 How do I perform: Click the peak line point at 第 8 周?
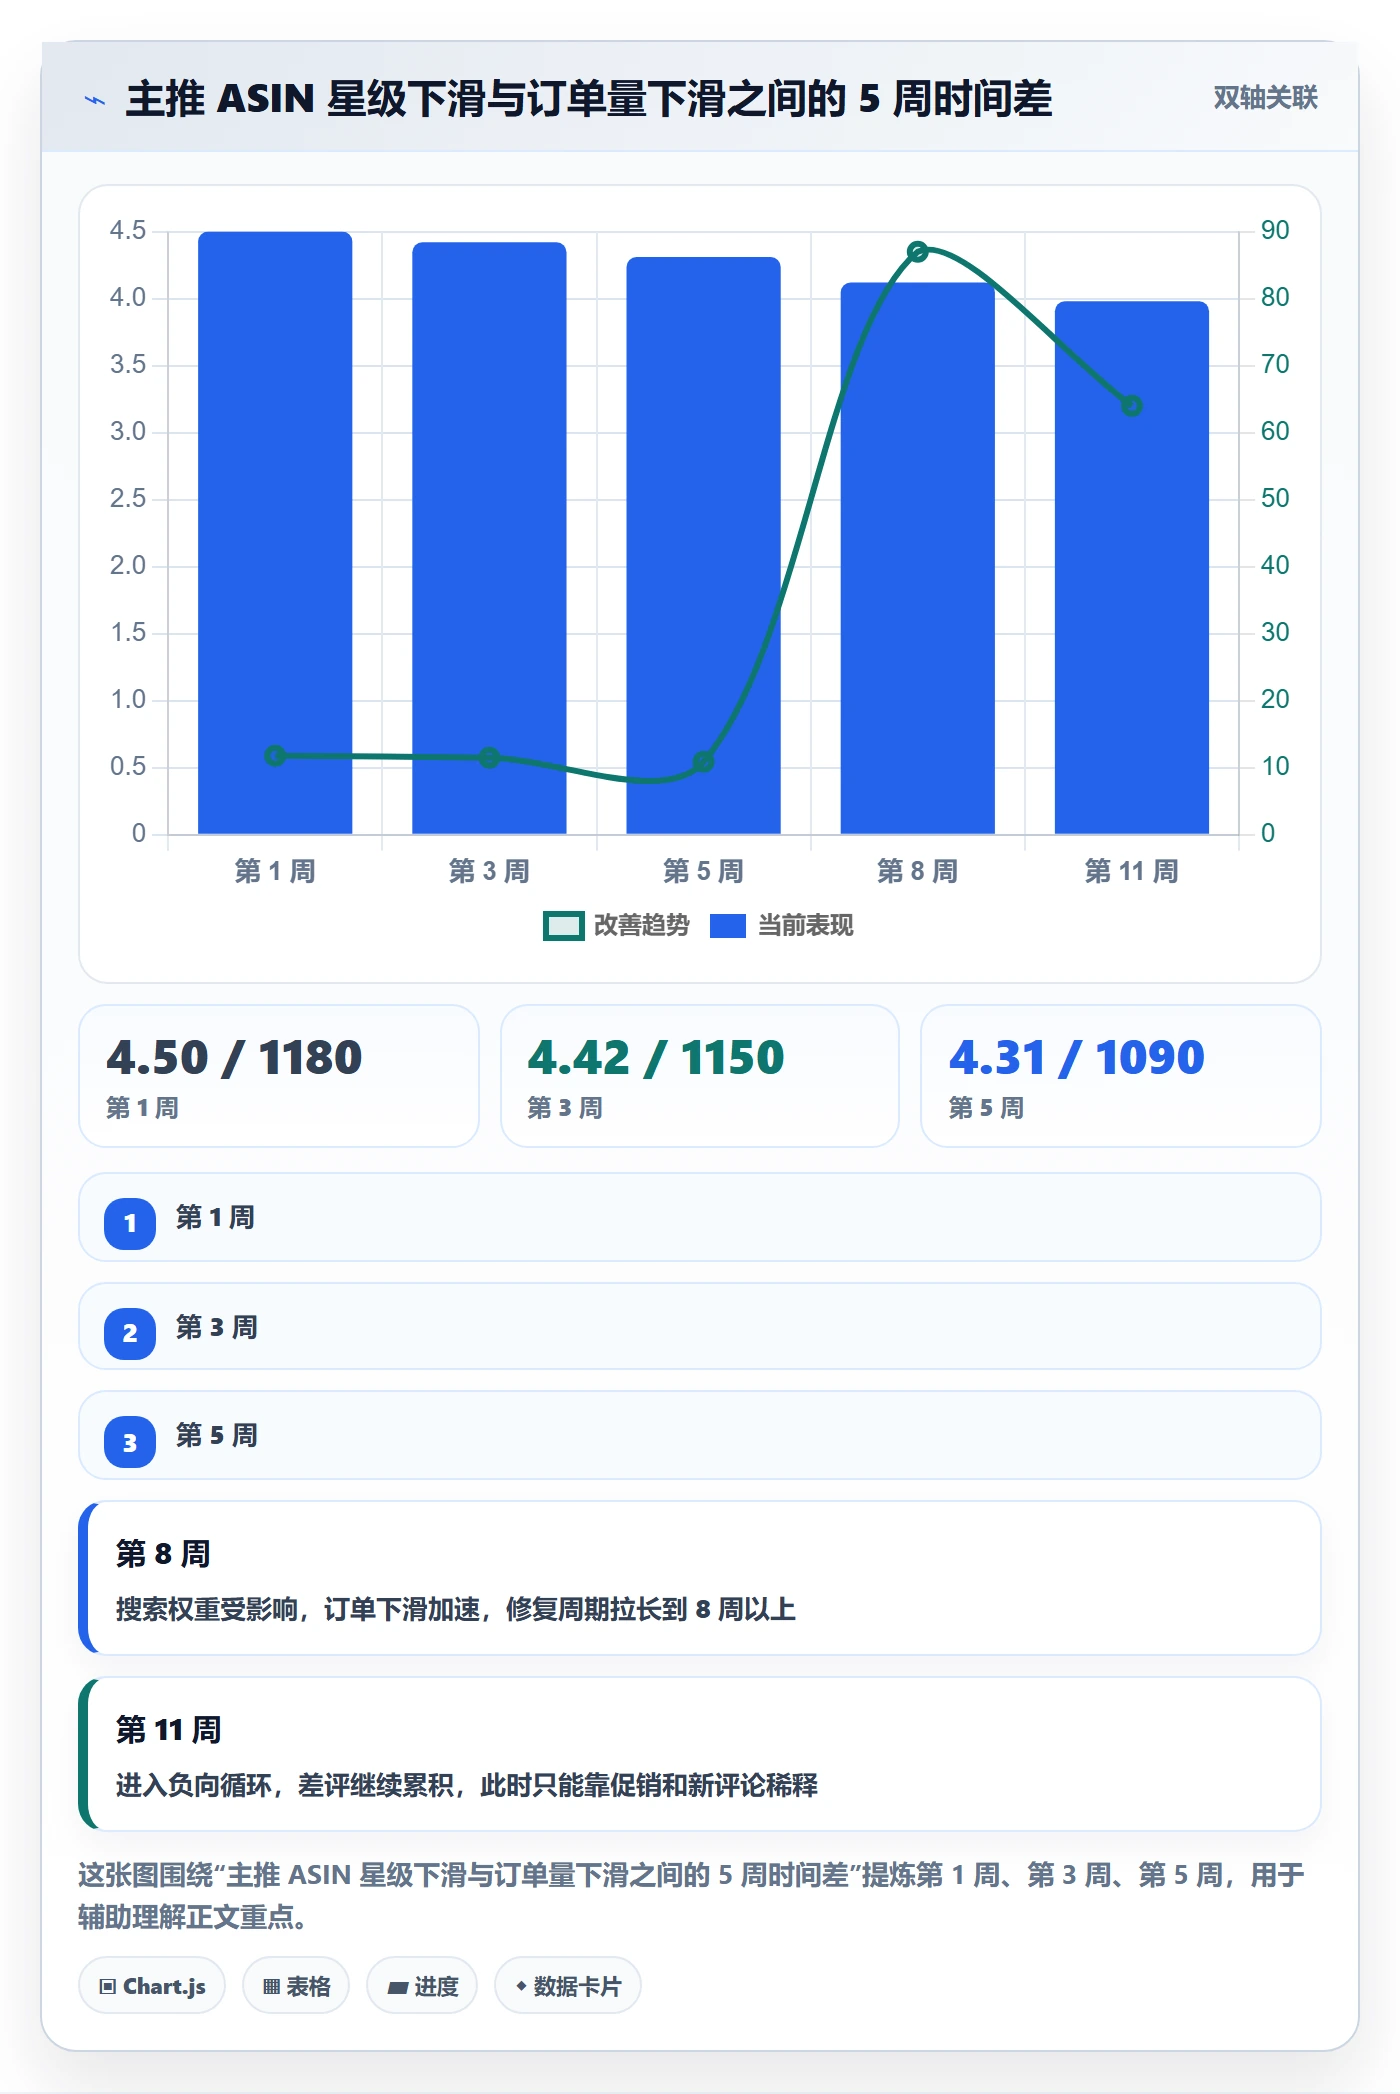click(917, 252)
